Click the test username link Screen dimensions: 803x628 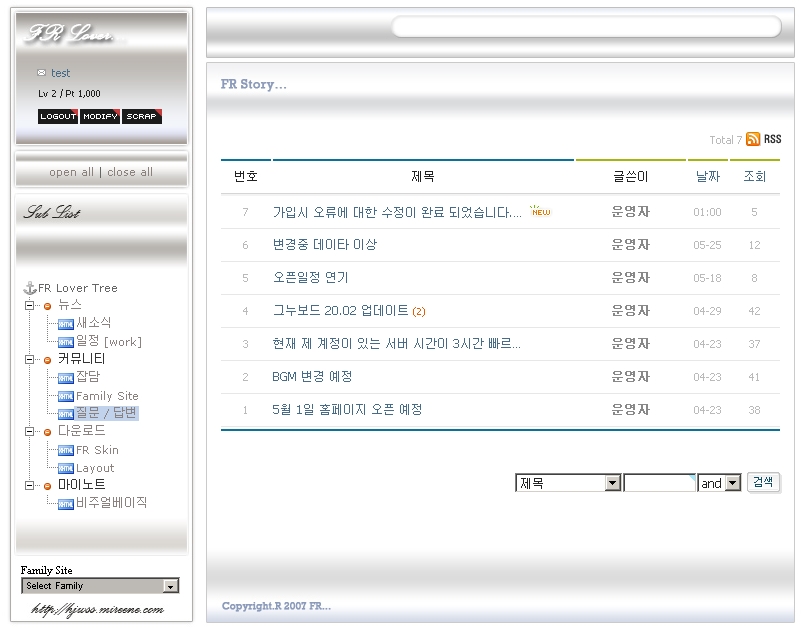click(x=60, y=73)
